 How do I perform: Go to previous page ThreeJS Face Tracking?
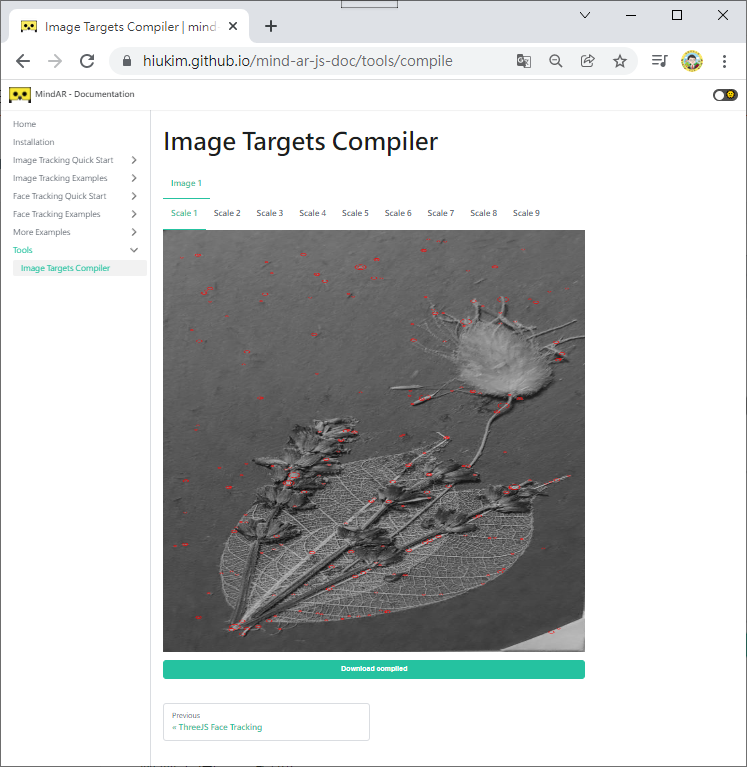pos(266,722)
